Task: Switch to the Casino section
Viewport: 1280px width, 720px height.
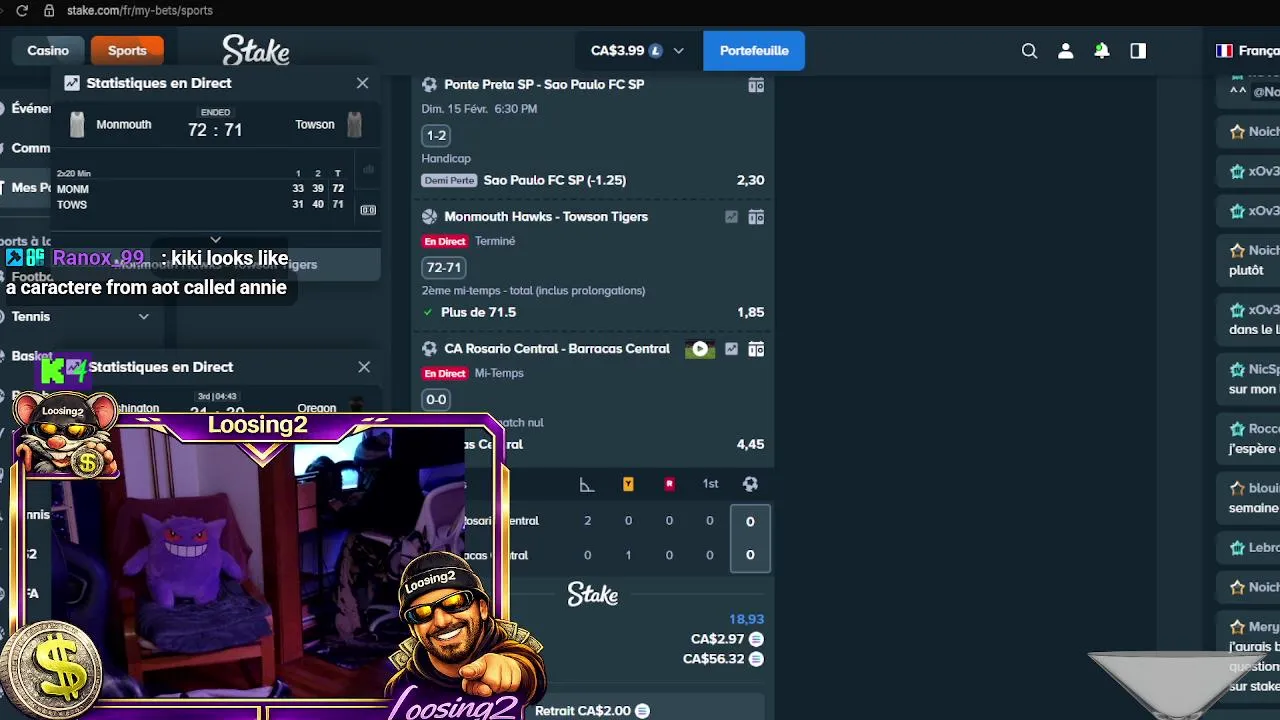Action: [x=48, y=50]
